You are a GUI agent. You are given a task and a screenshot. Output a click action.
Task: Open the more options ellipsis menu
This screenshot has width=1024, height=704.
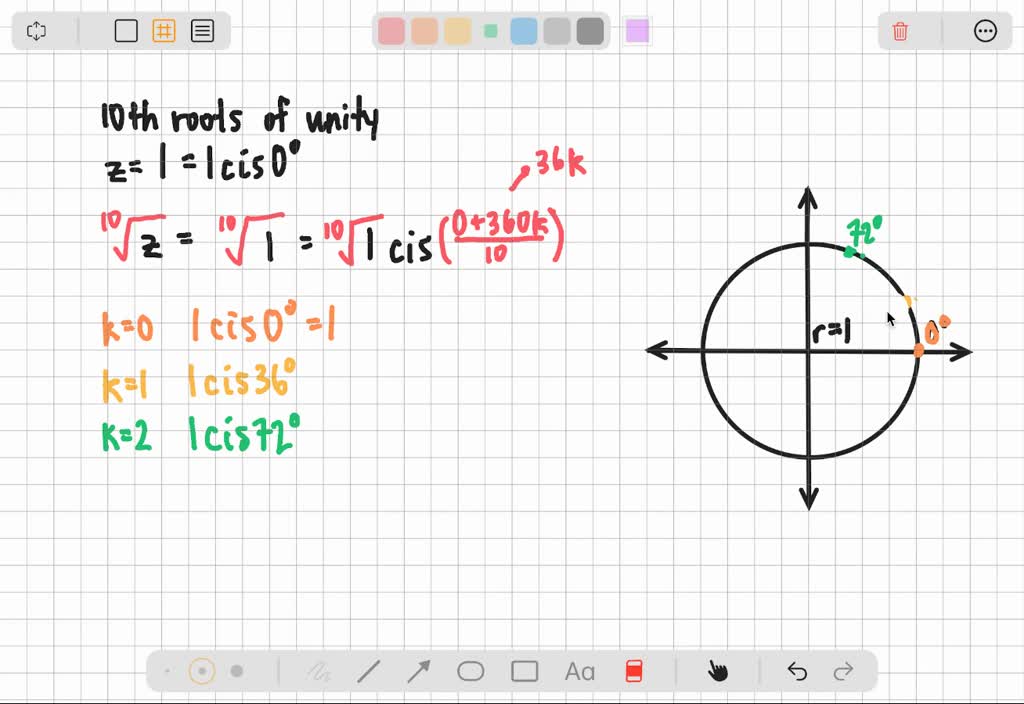click(986, 31)
